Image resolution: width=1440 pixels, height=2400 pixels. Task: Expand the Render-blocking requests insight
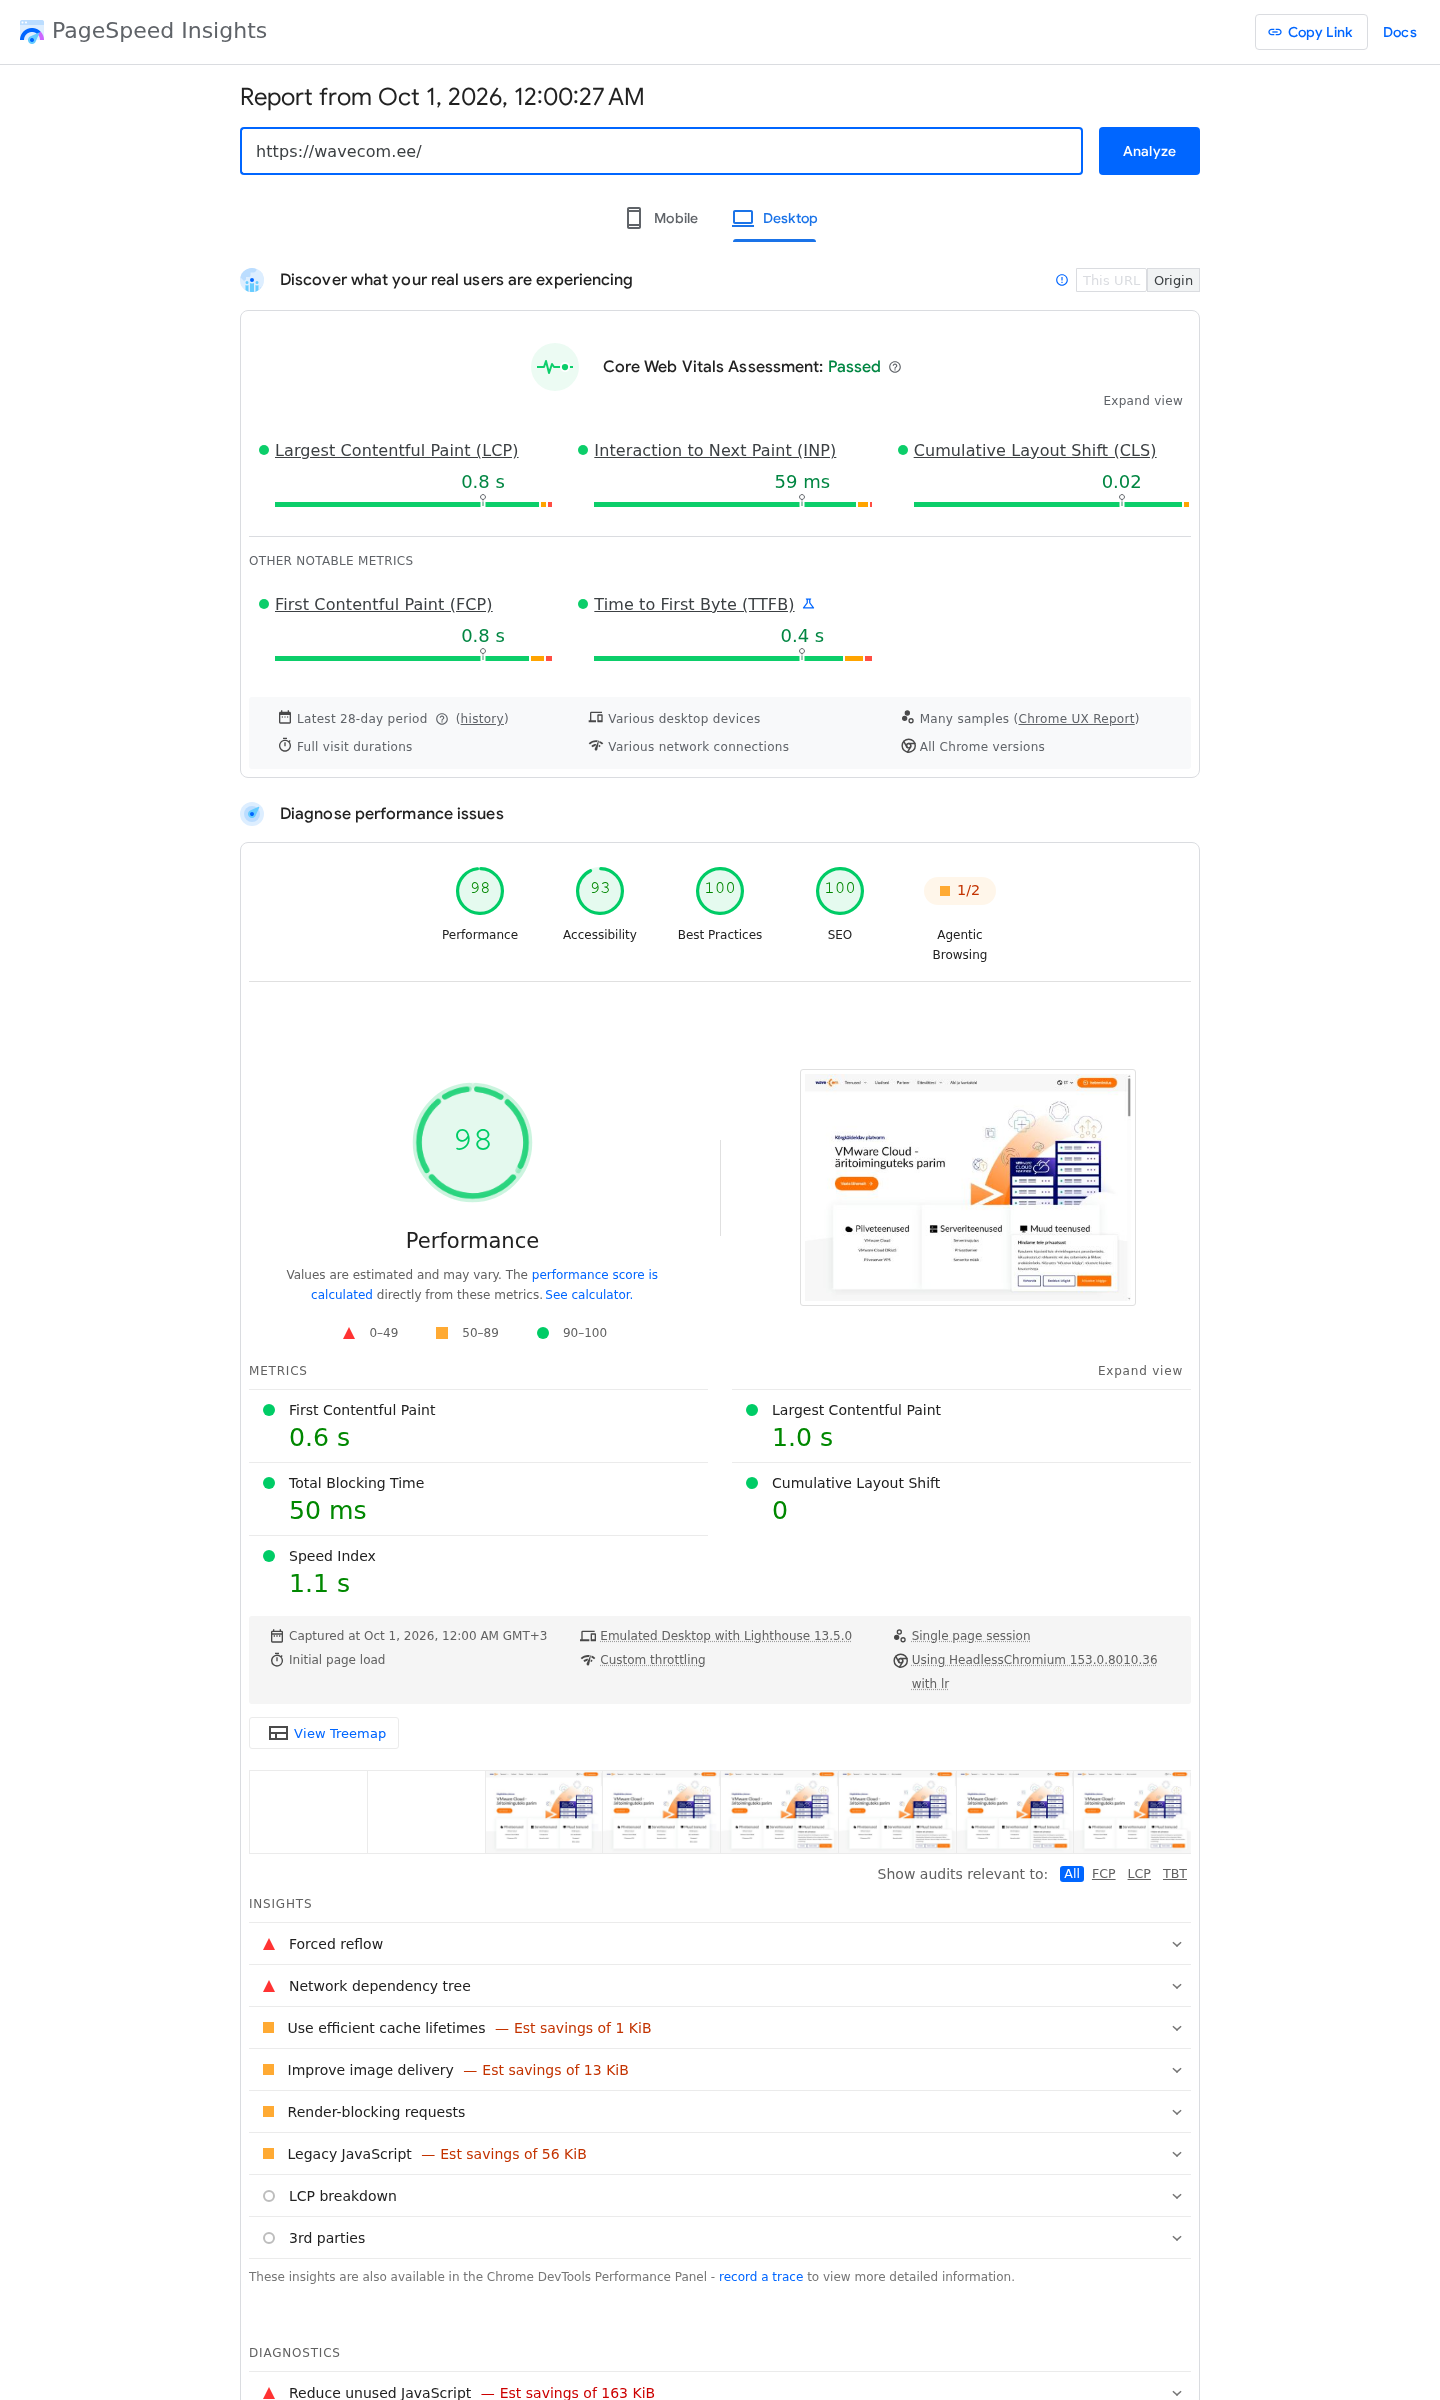720,2112
